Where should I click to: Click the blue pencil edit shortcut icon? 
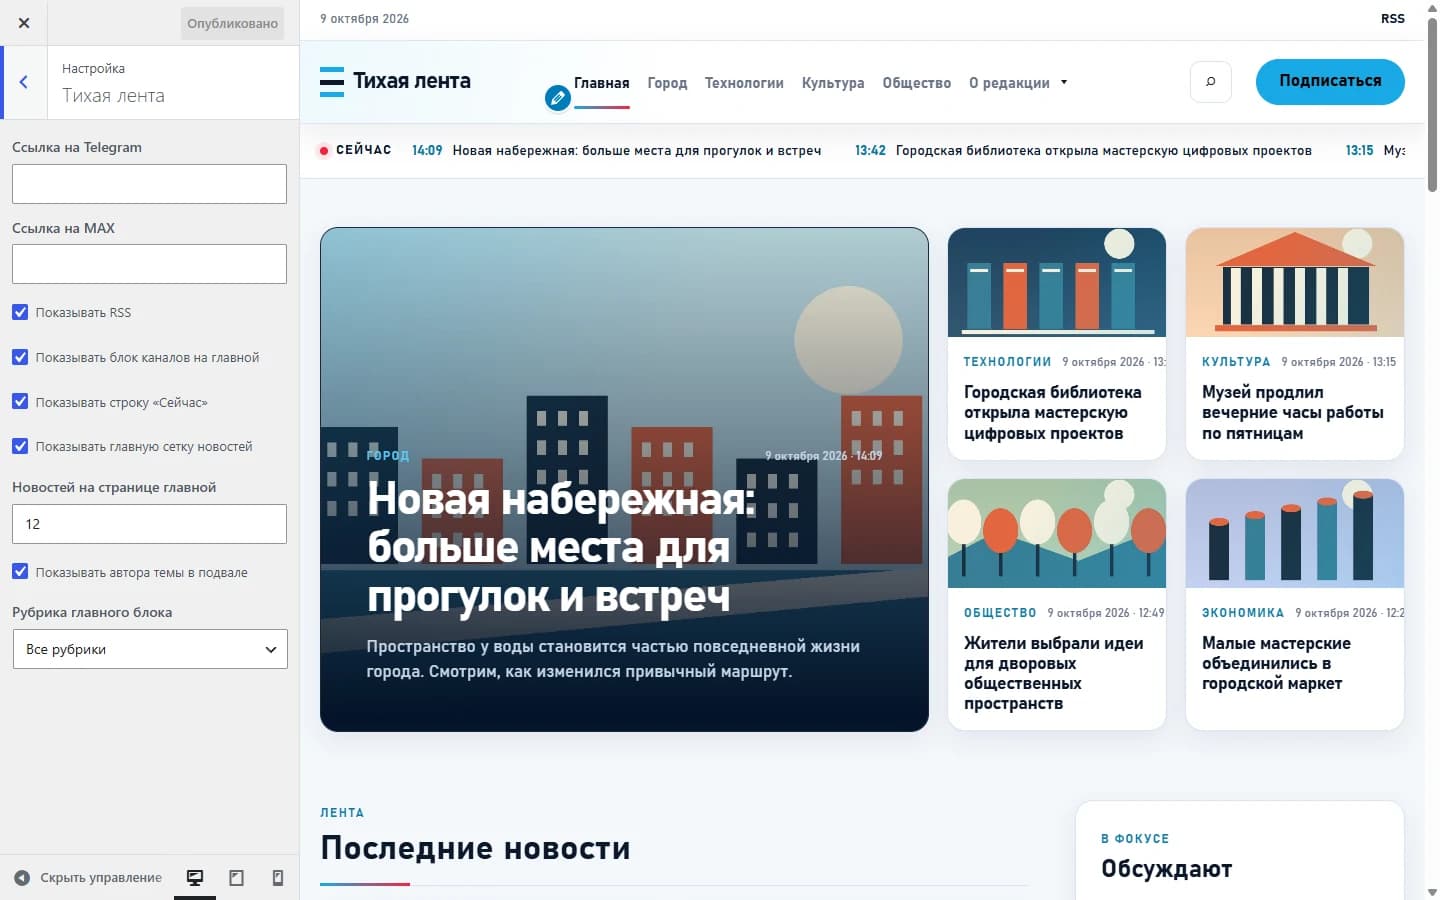(x=558, y=97)
